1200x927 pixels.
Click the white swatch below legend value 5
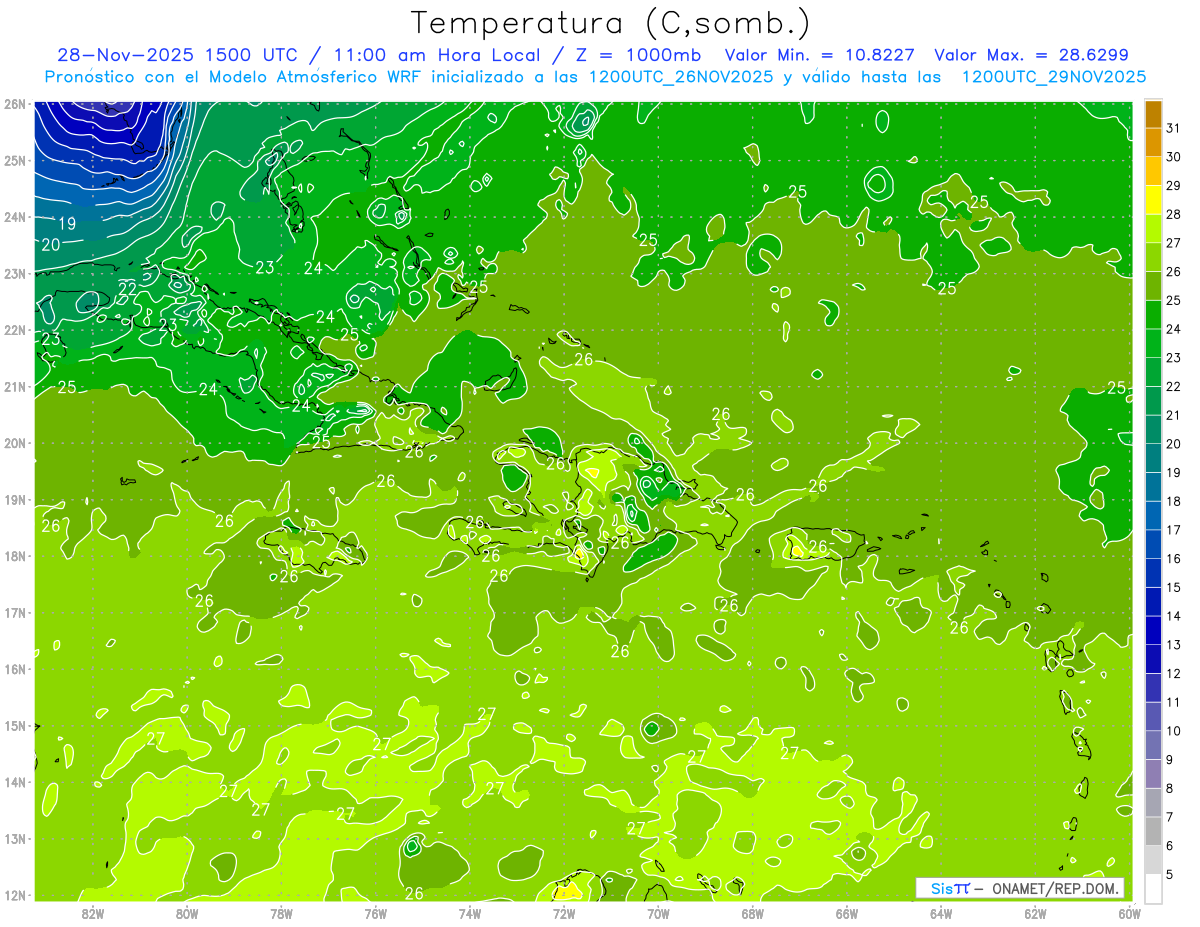pyautogui.click(x=1153, y=887)
